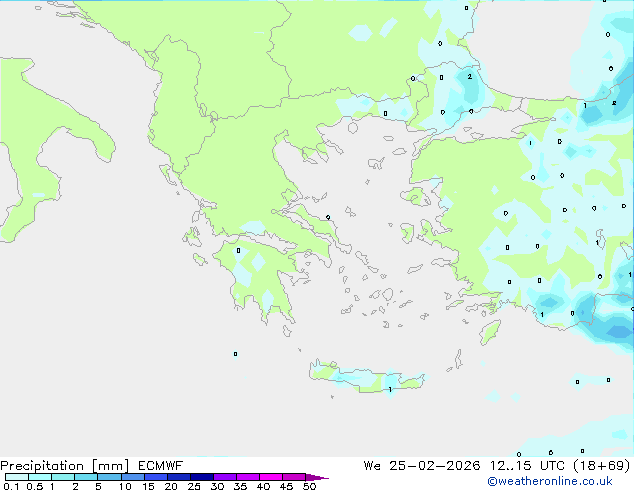Click the '0.5' legend scale label
Viewport: 634px width, 490px height.
35,486
